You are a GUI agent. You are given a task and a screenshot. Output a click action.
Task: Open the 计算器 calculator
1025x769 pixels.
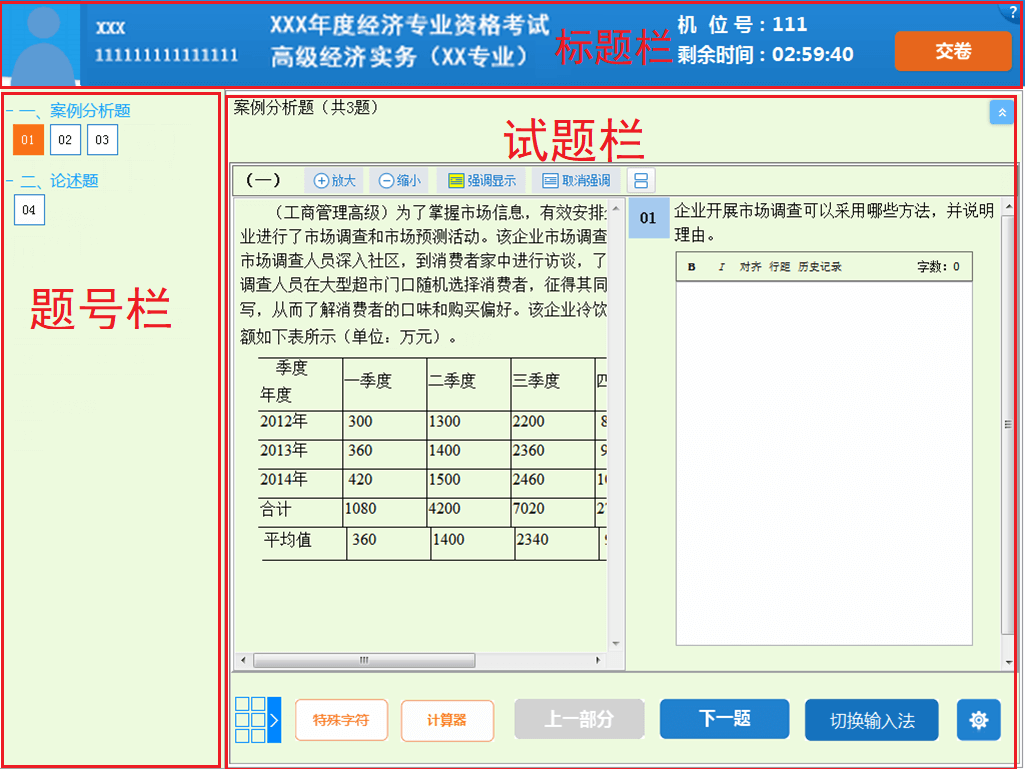[447, 718]
